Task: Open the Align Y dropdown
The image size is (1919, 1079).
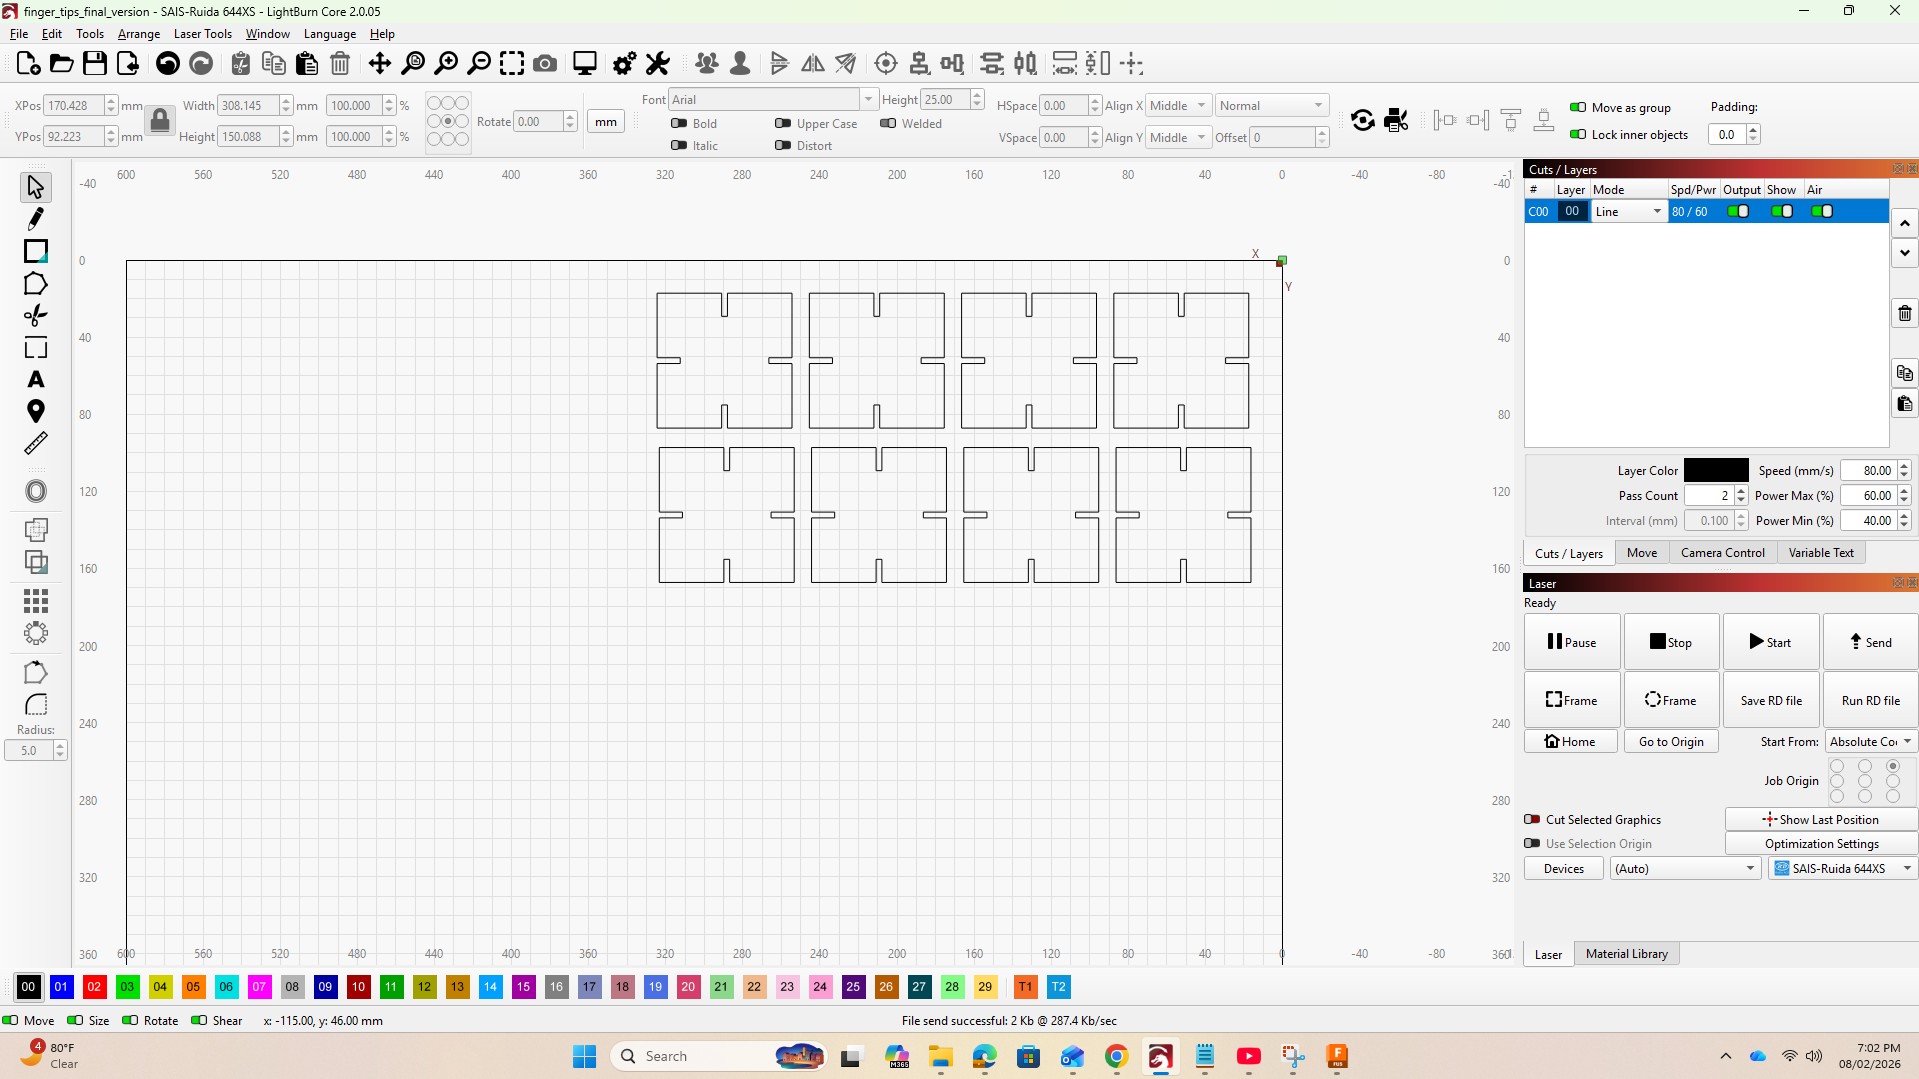Action: coord(1179,138)
